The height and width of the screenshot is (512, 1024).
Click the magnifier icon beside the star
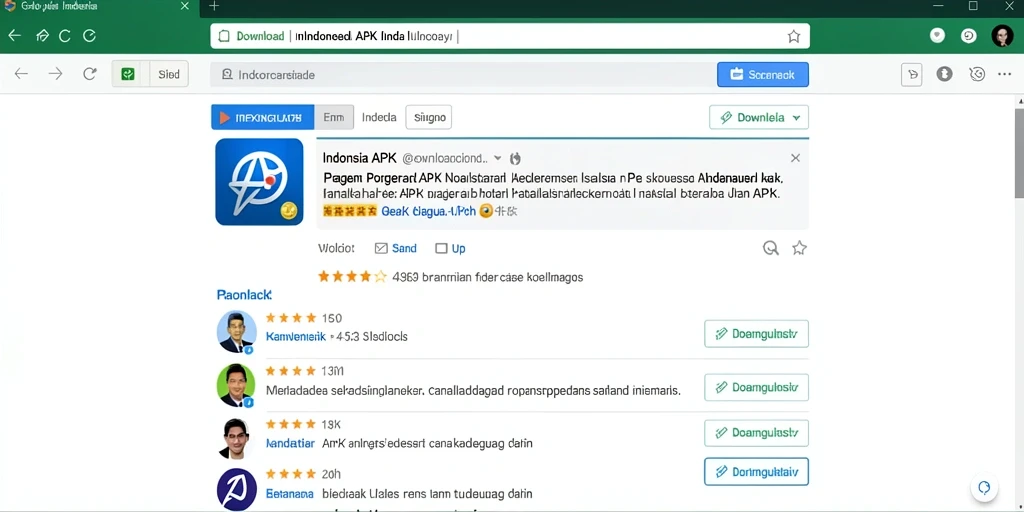771,248
